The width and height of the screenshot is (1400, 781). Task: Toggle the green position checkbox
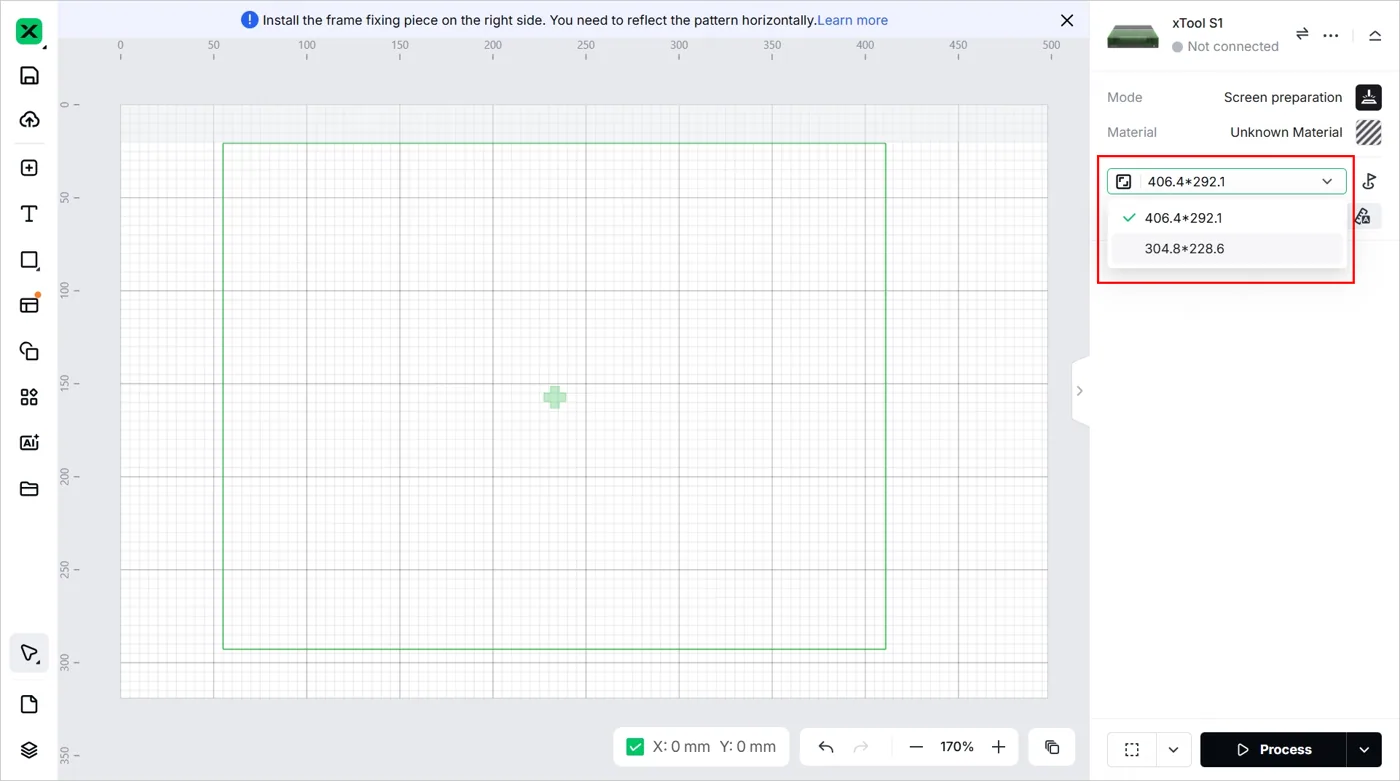click(x=635, y=747)
